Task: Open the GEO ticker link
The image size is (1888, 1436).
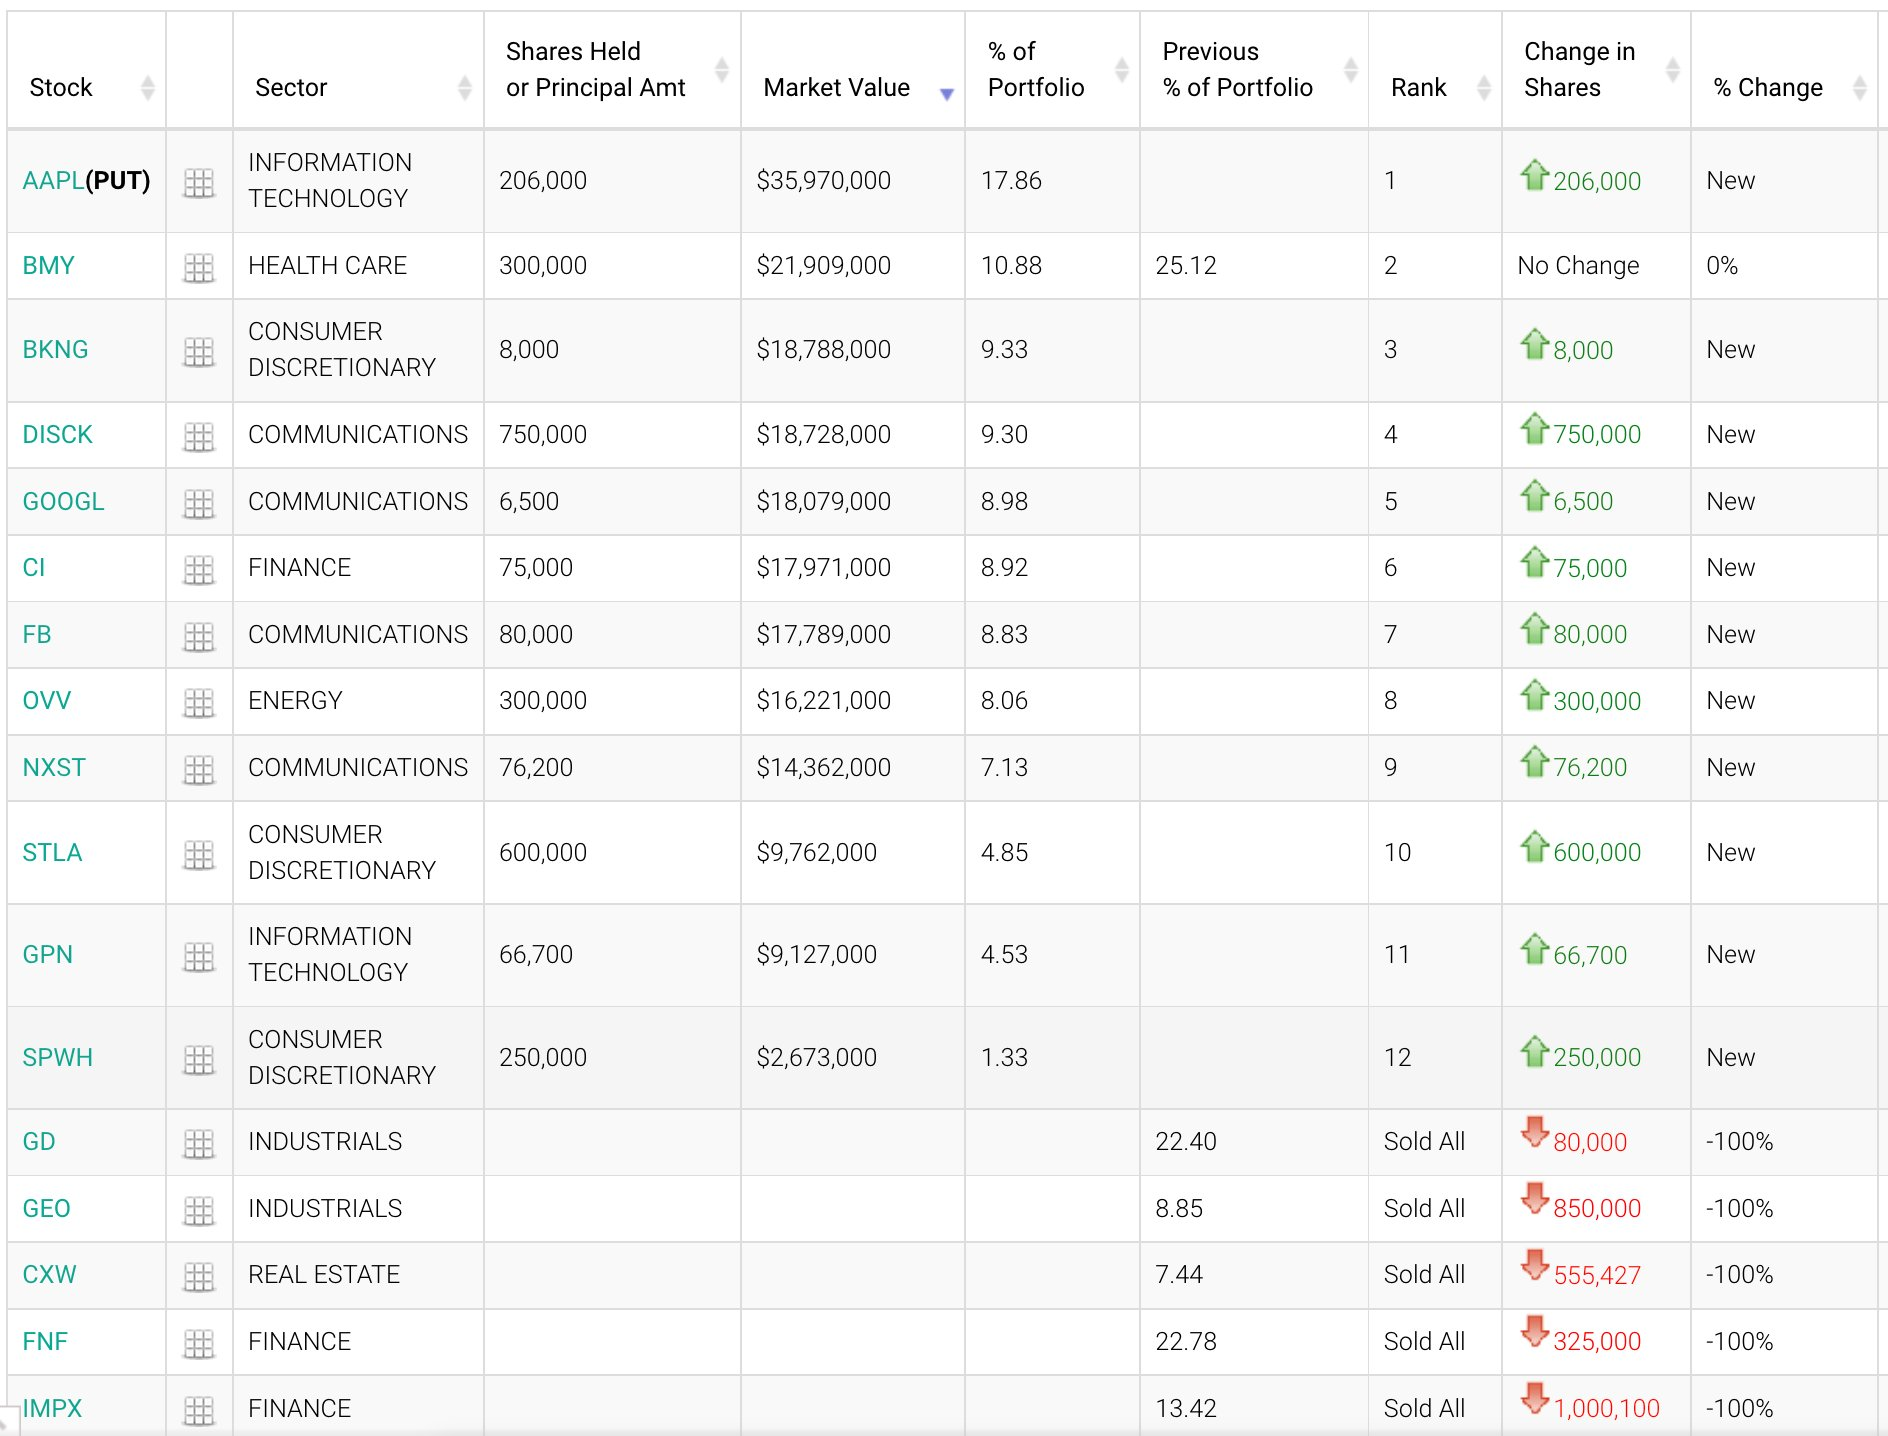Action: pyautogui.click(x=46, y=1209)
